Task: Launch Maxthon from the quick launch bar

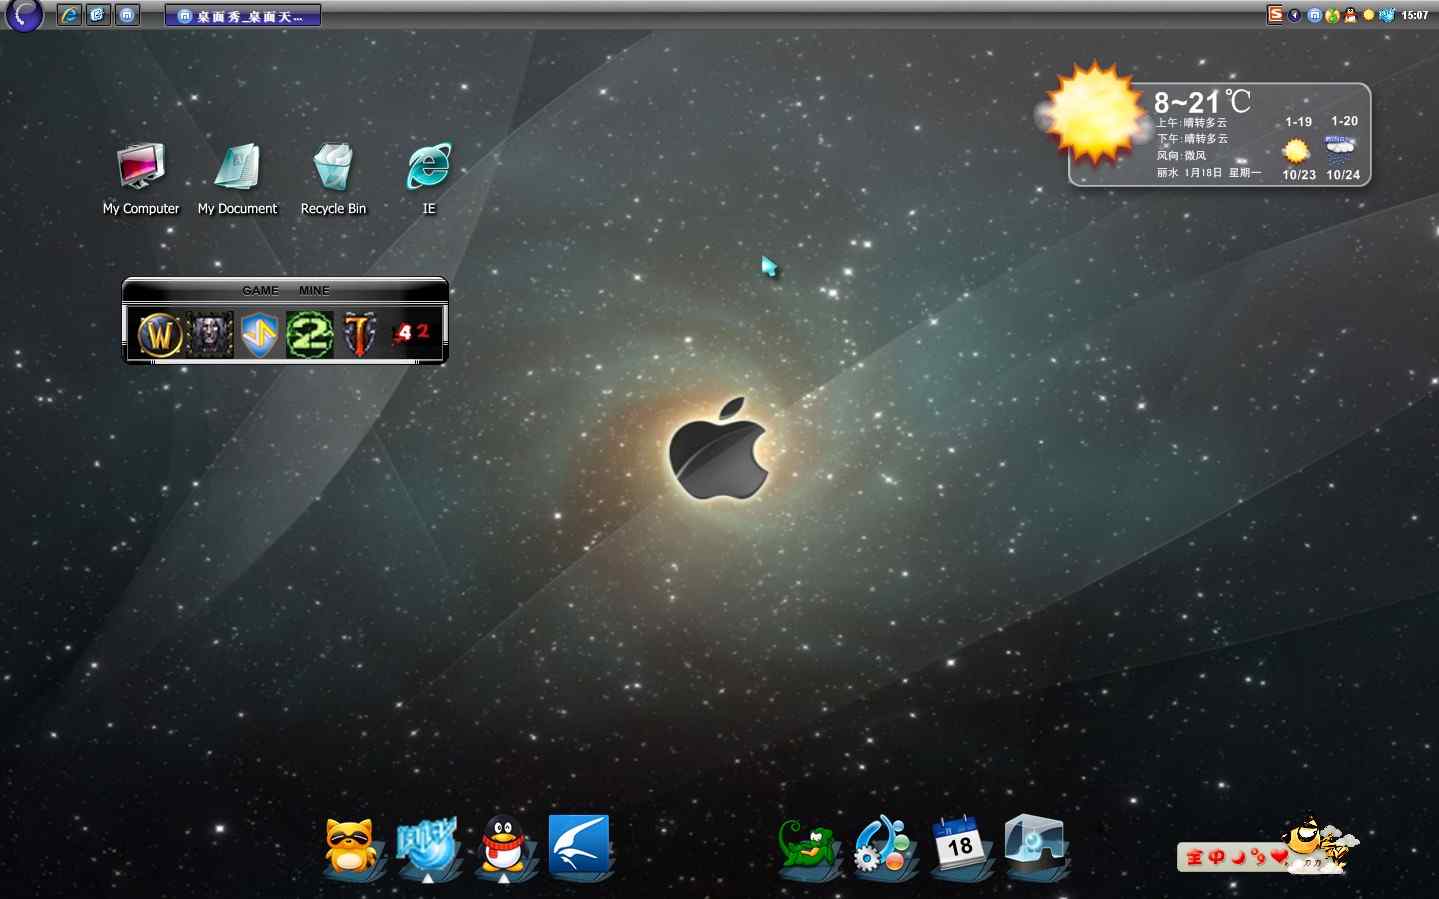Action: pyautogui.click(x=127, y=15)
